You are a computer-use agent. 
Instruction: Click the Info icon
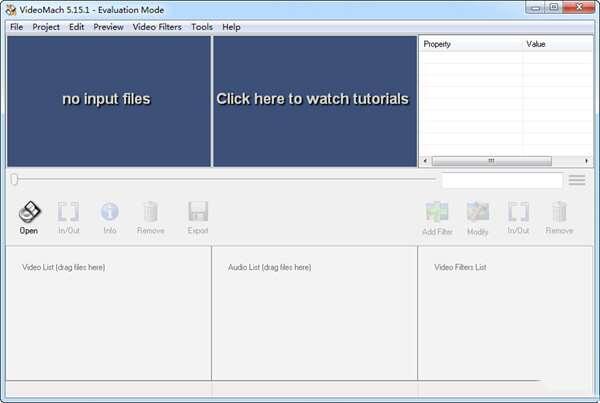(x=109, y=212)
